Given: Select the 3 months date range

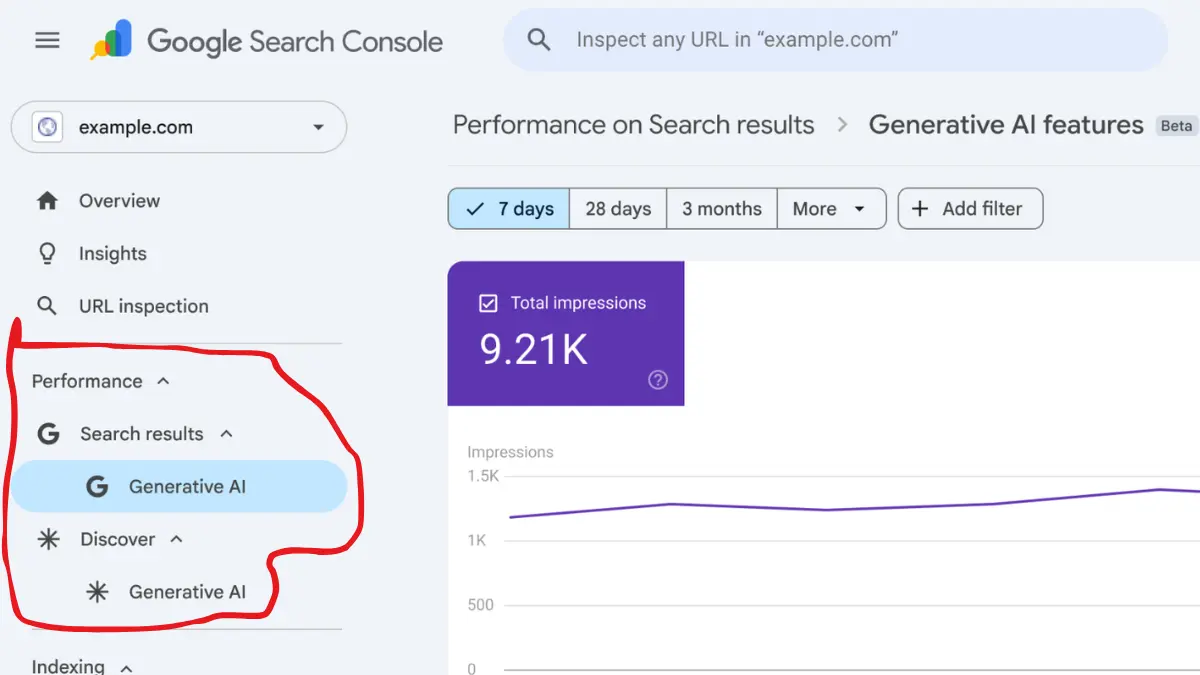Looking at the screenshot, I should pyautogui.click(x=722, y=209).
